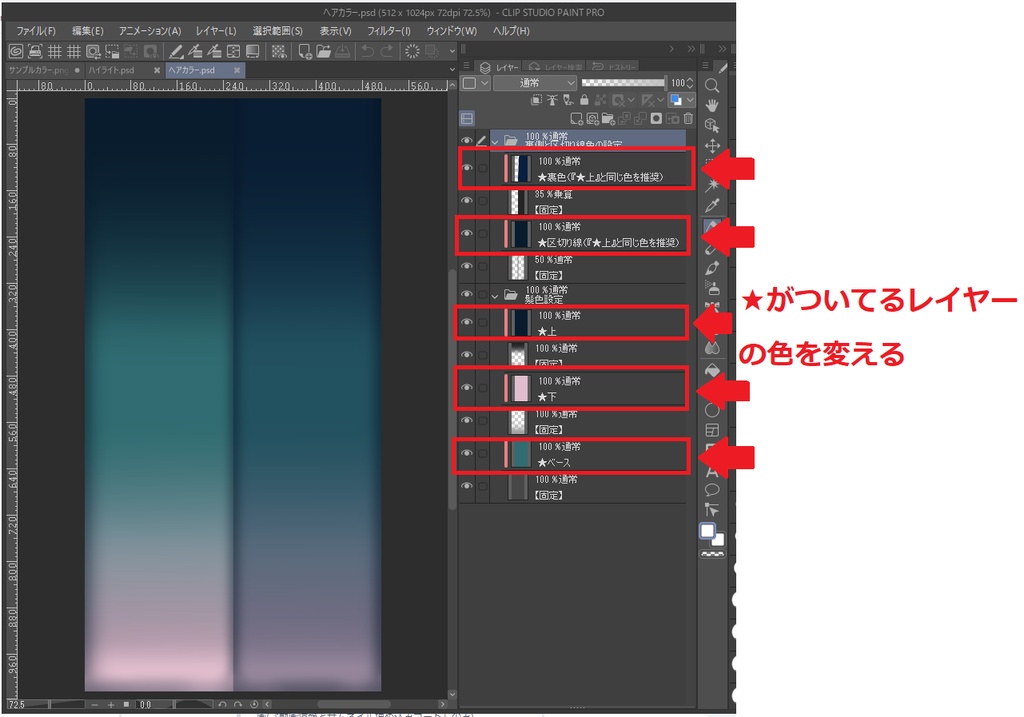The height and width of the screenshot is (717, 1024).
Task: Open the フィルター menu
Action: [x=388, y=31]
